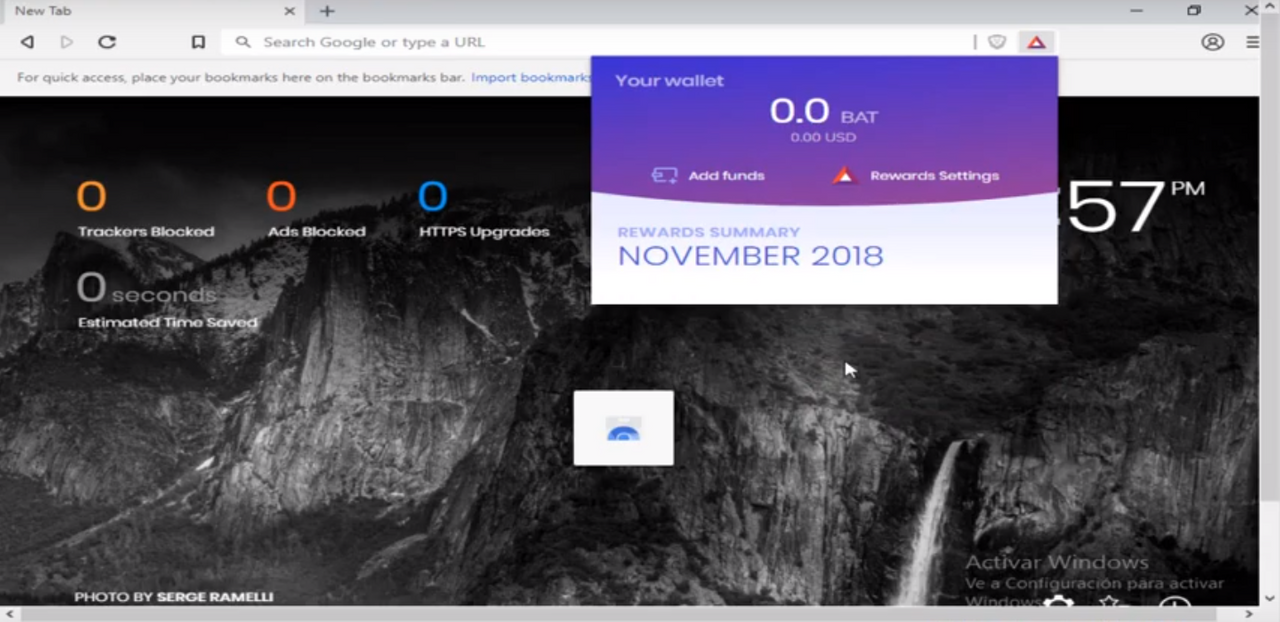1280x622 pixels.
Task: Click HTTPS Upgrades counter
Action: 484,210
